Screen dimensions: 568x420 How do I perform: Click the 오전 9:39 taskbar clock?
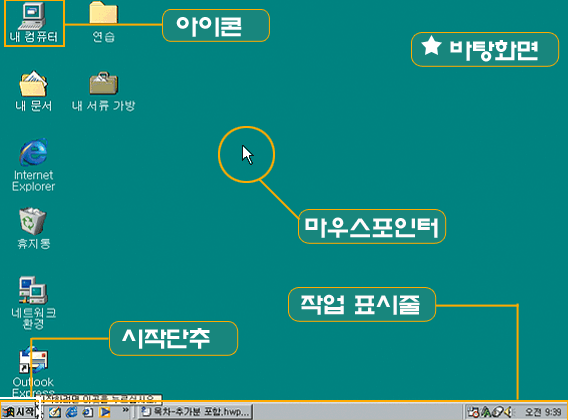543,412
